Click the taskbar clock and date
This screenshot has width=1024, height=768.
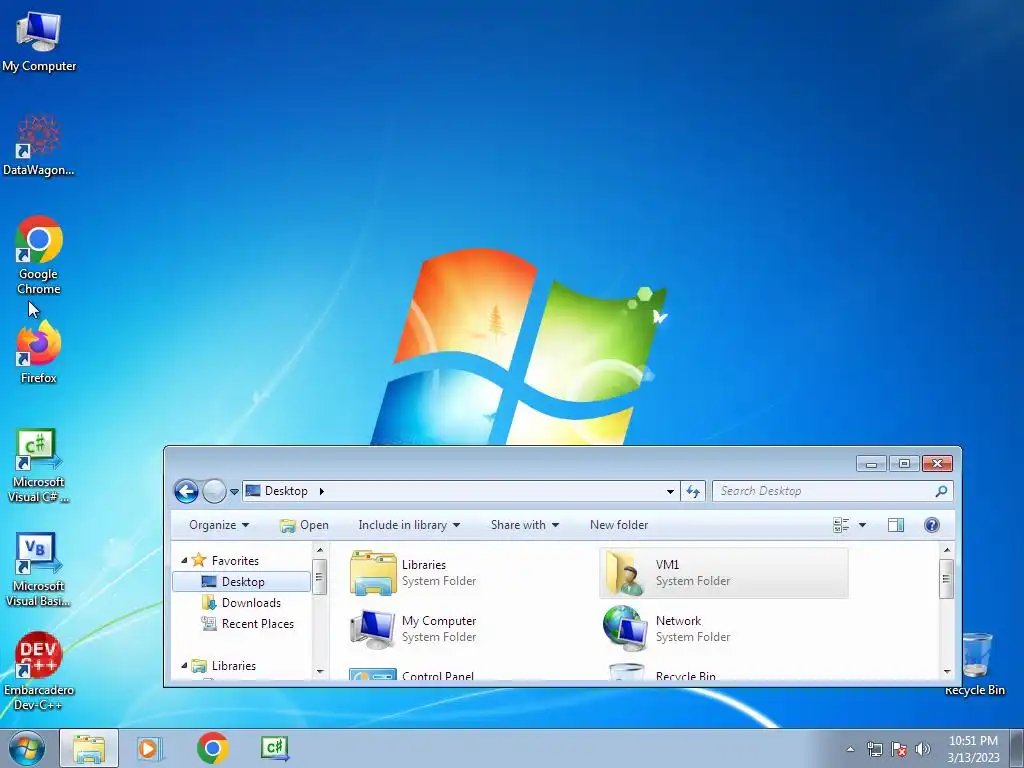[x=973, y=749]
